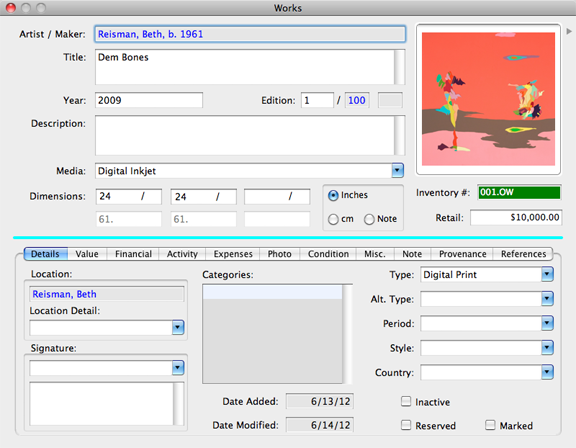Click the Dem Bones artwork thumbnail

(488, 99)
